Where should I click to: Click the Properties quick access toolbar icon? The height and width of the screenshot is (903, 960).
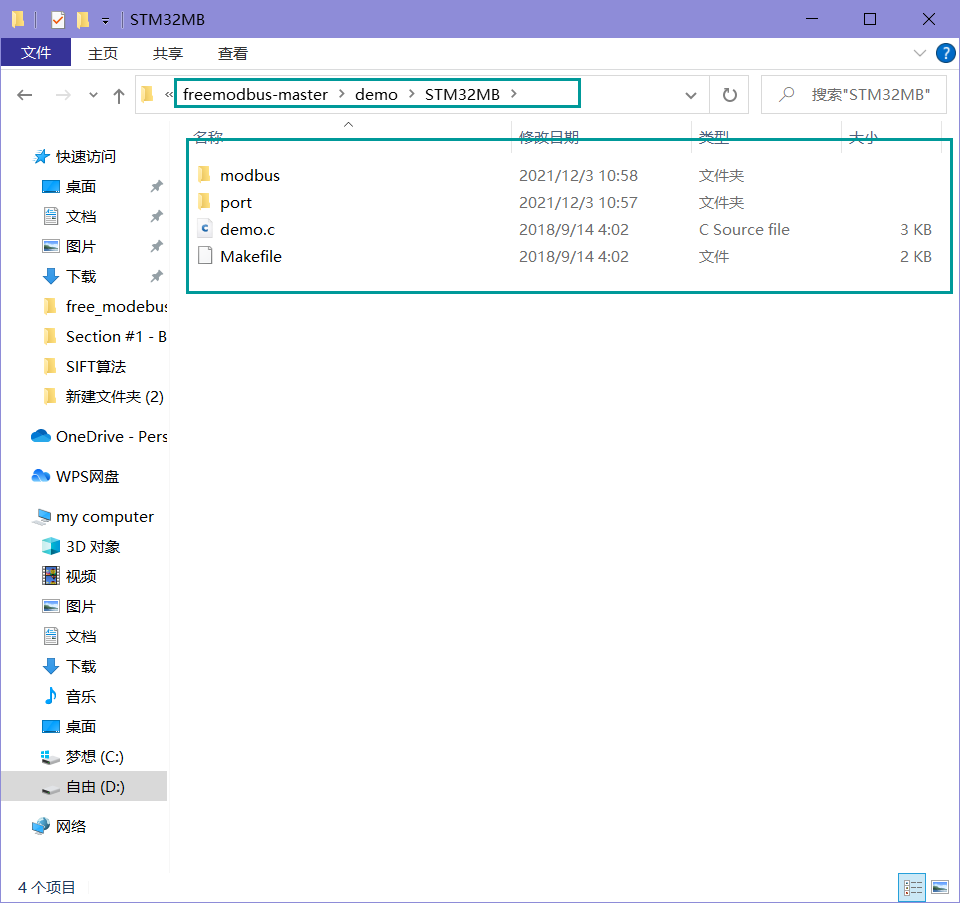[x=58, y=20]
